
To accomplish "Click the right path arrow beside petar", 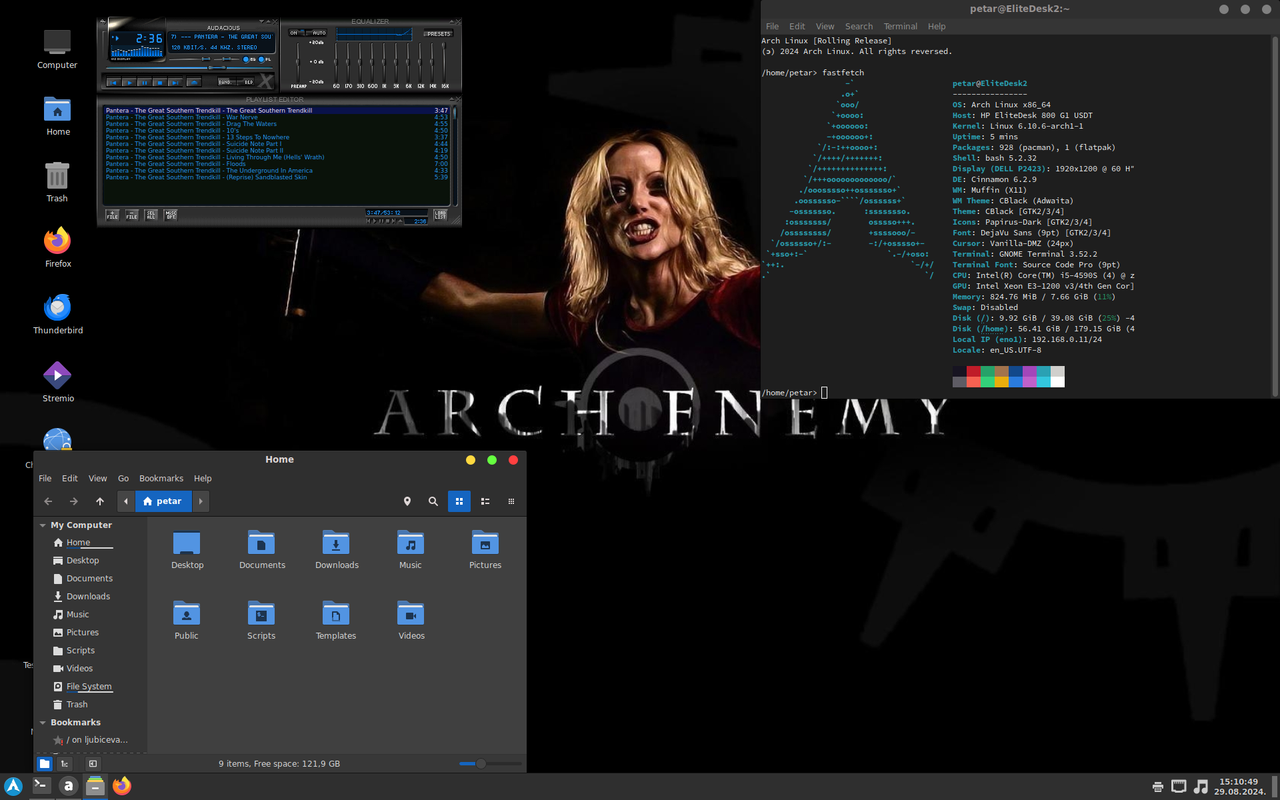I will tap(200, 501).
